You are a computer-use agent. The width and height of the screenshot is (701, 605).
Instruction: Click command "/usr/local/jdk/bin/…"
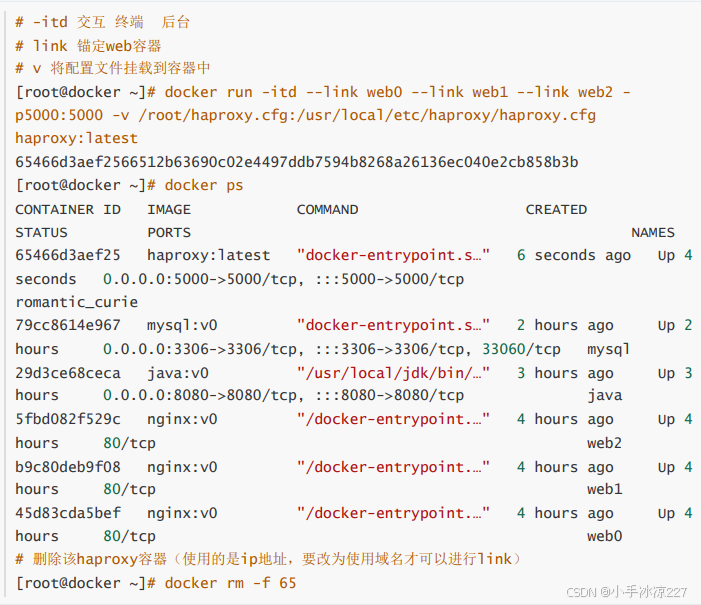393,373
